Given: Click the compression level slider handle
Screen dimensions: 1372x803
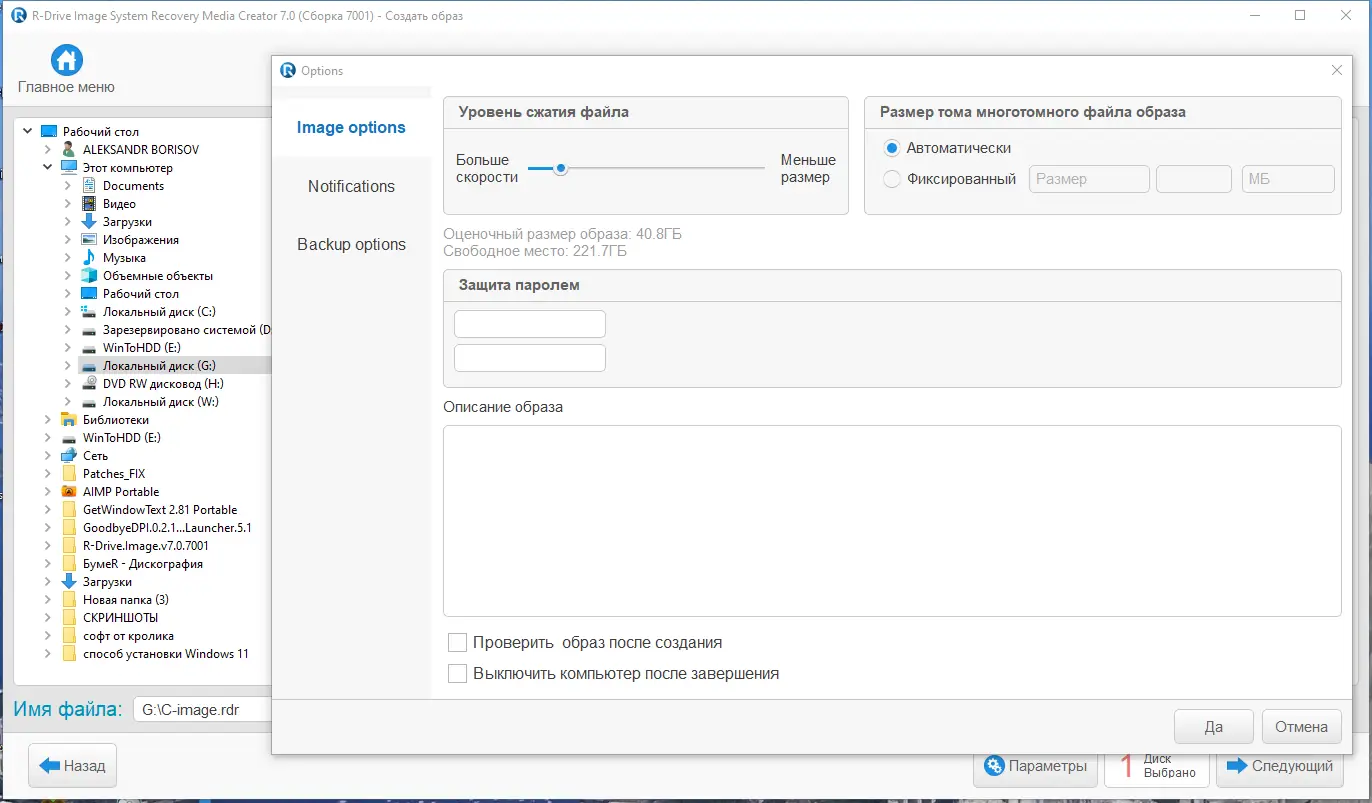Looking at the screenshot, I should coord(561,168).
